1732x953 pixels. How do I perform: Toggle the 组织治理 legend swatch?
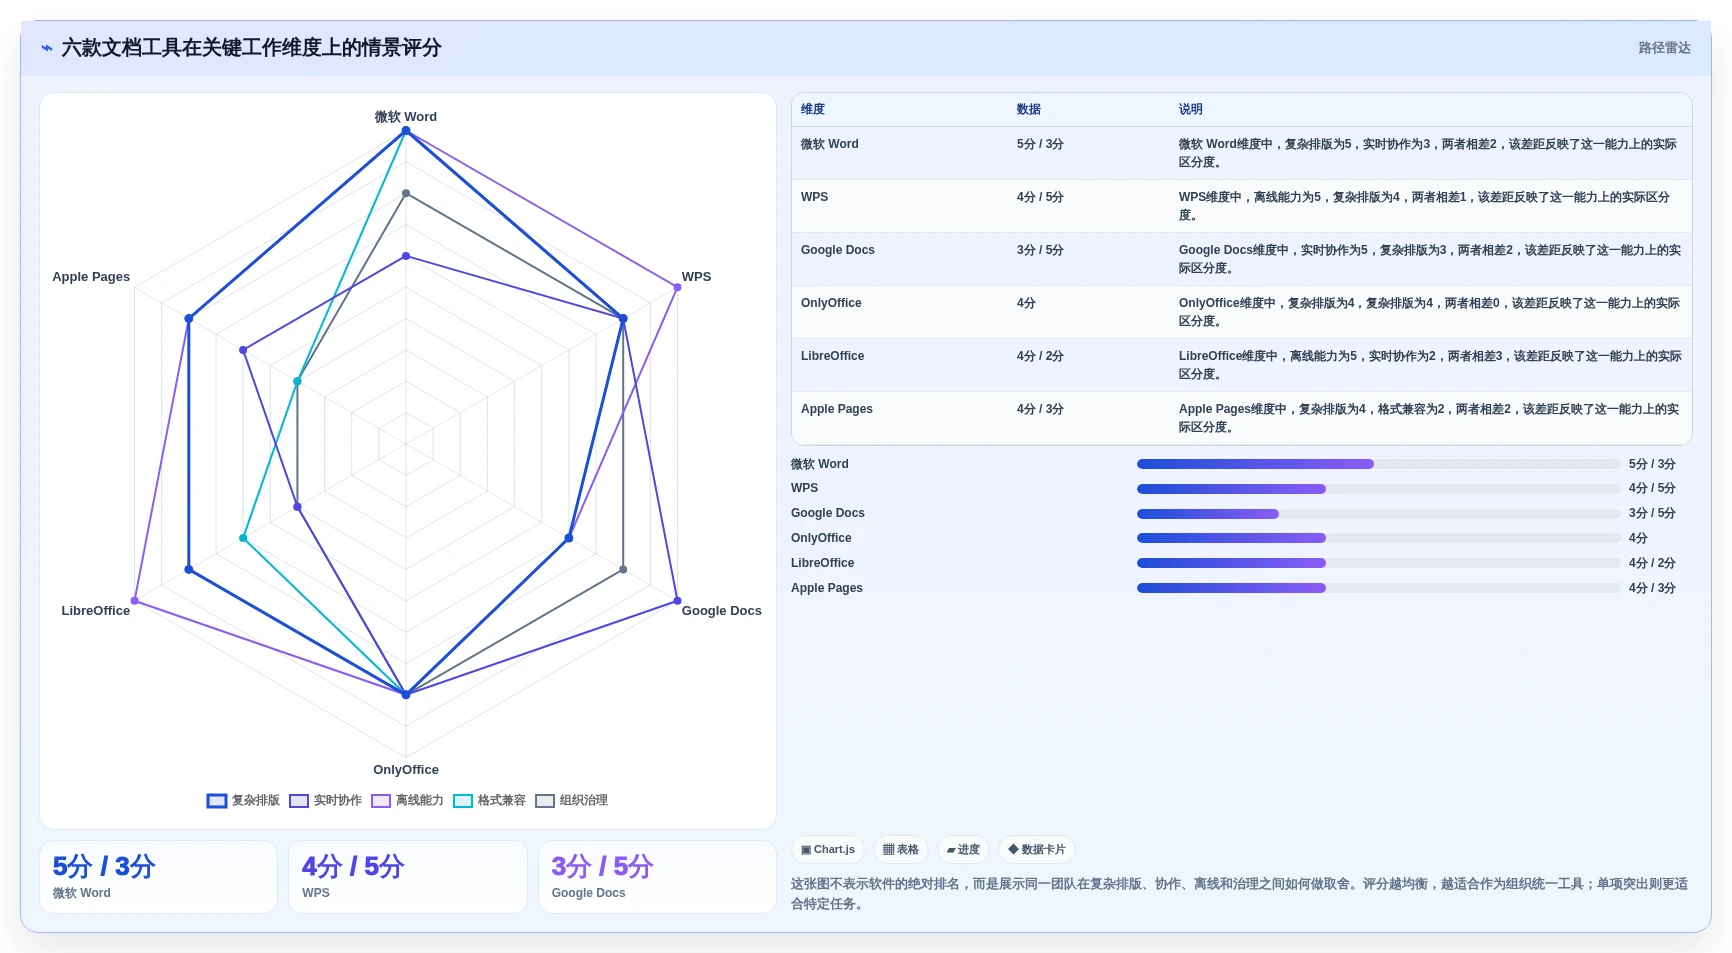[545, 801]
